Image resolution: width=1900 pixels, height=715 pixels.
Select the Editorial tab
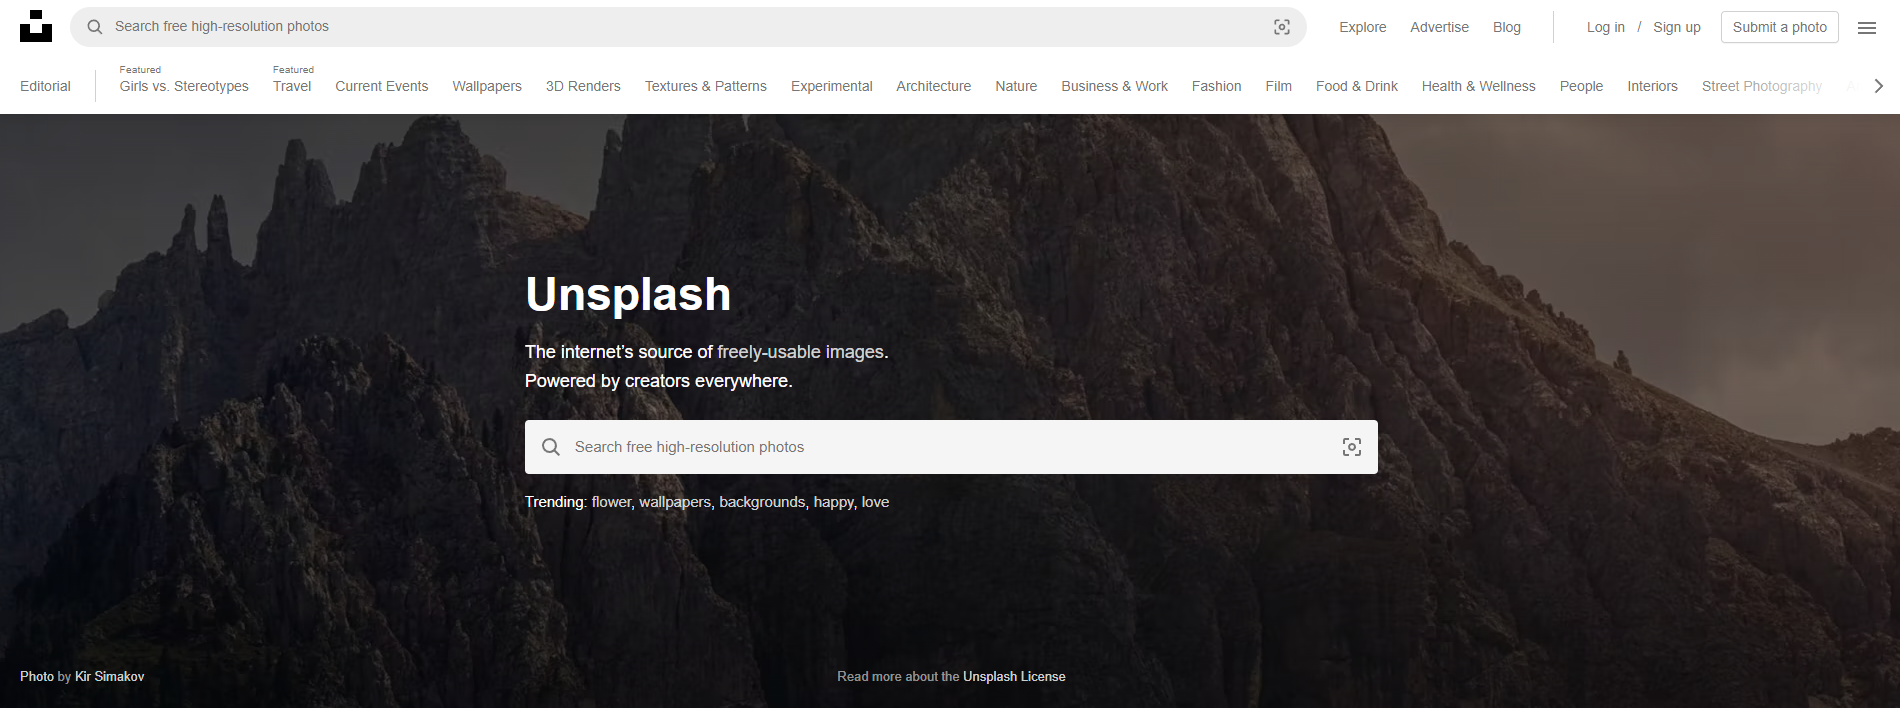point(45,86)
